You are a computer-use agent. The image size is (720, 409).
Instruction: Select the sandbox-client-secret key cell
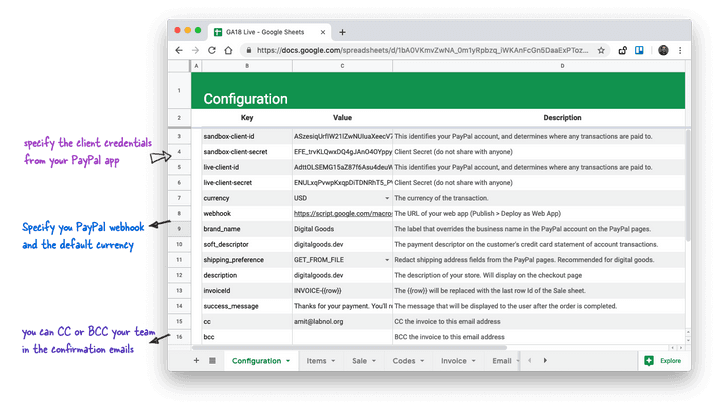tap(247, 152)
